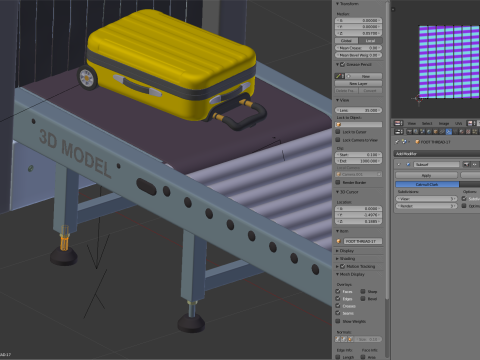The image size is (480, 360).
Task: Uncheck the Edges overlay checkbox
Action: click(x=338, y=299)
